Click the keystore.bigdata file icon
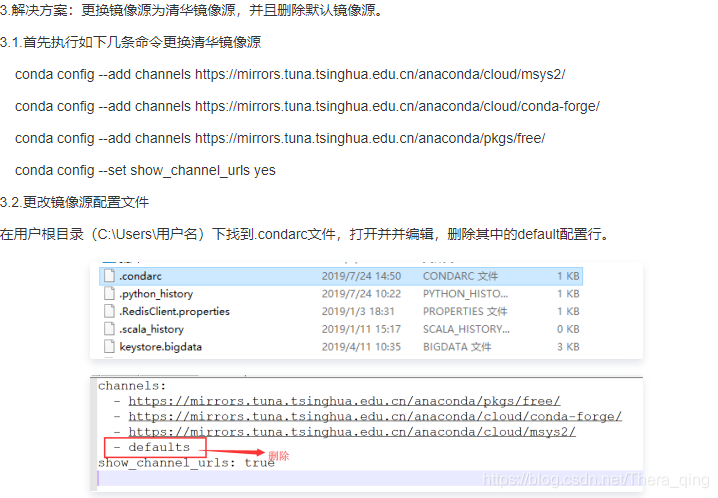 click(x=109, y=346)
